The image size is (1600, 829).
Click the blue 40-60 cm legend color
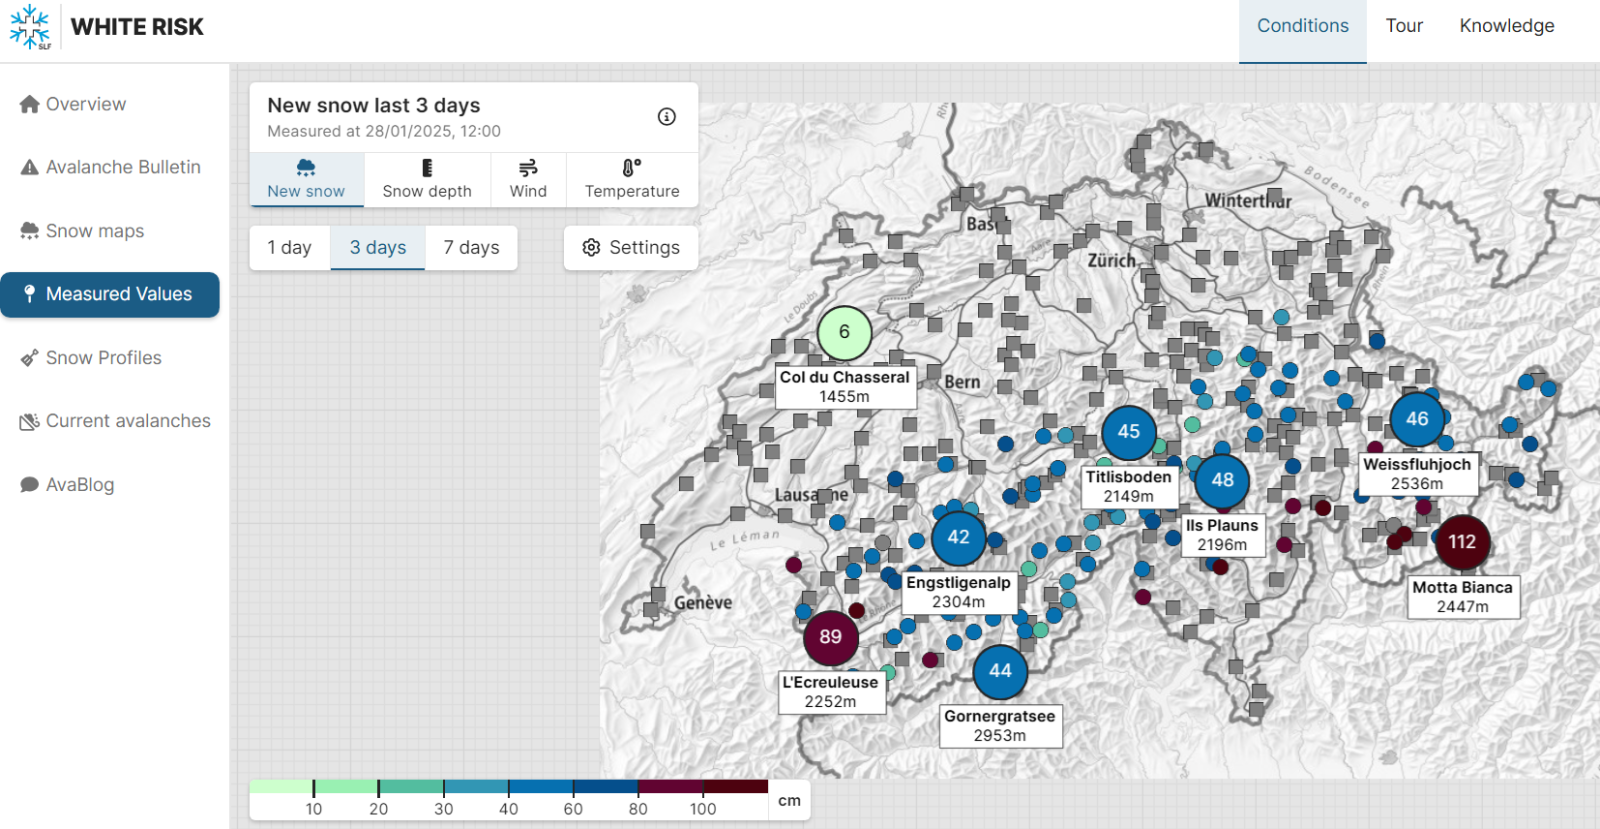(x=540, y=786)
